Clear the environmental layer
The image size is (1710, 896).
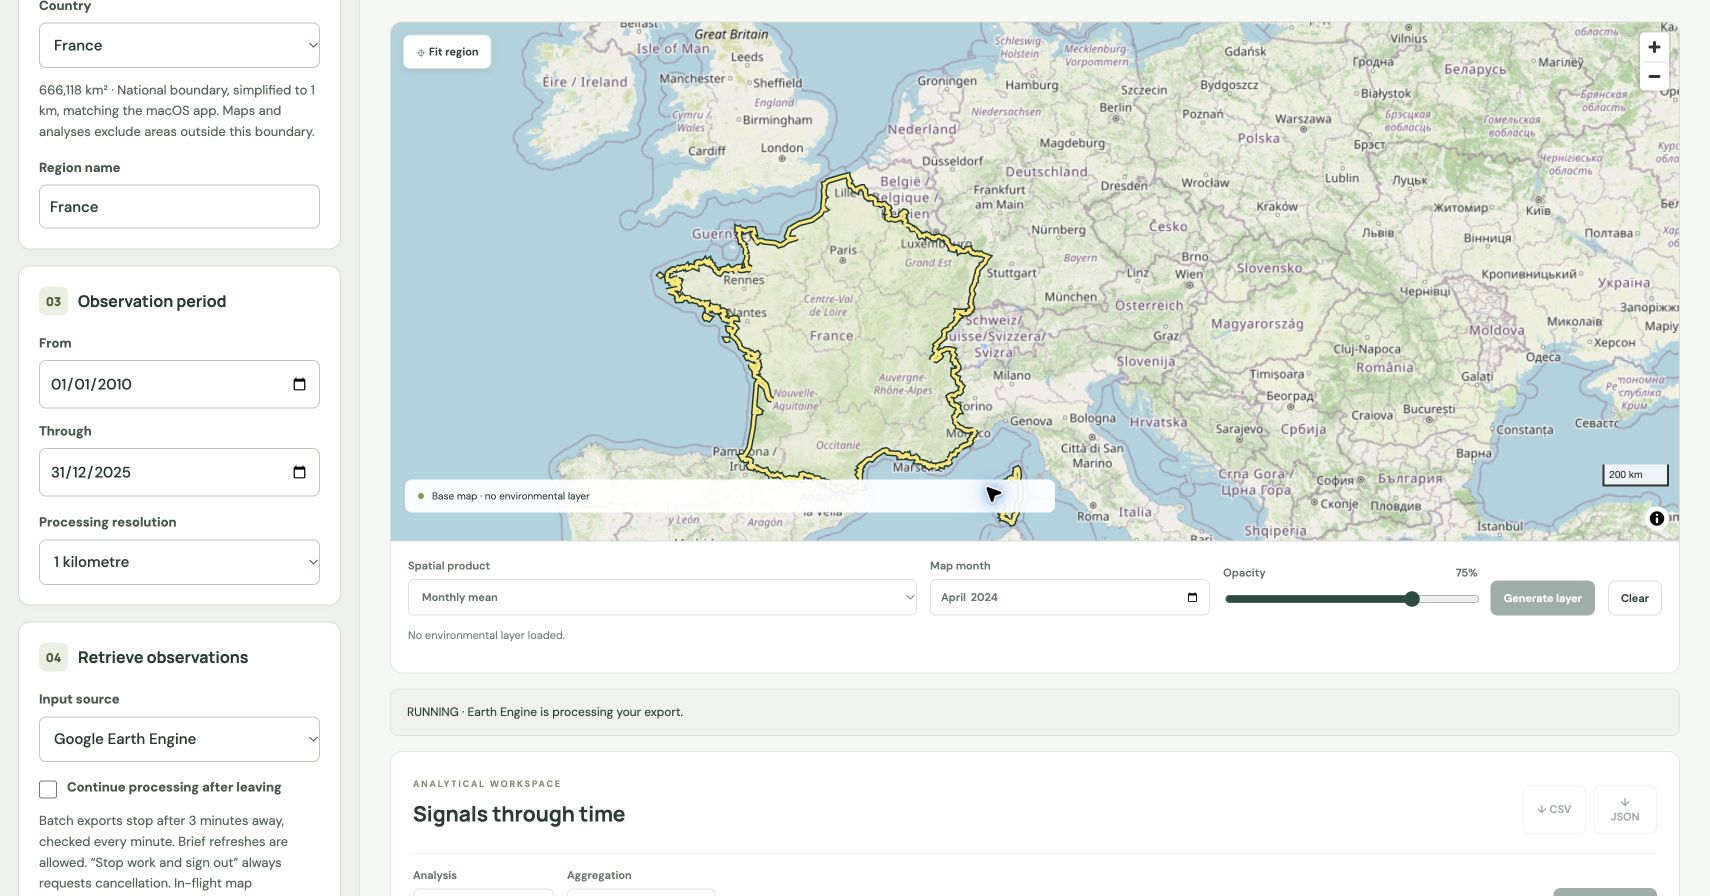click(x=1635, y=598)
